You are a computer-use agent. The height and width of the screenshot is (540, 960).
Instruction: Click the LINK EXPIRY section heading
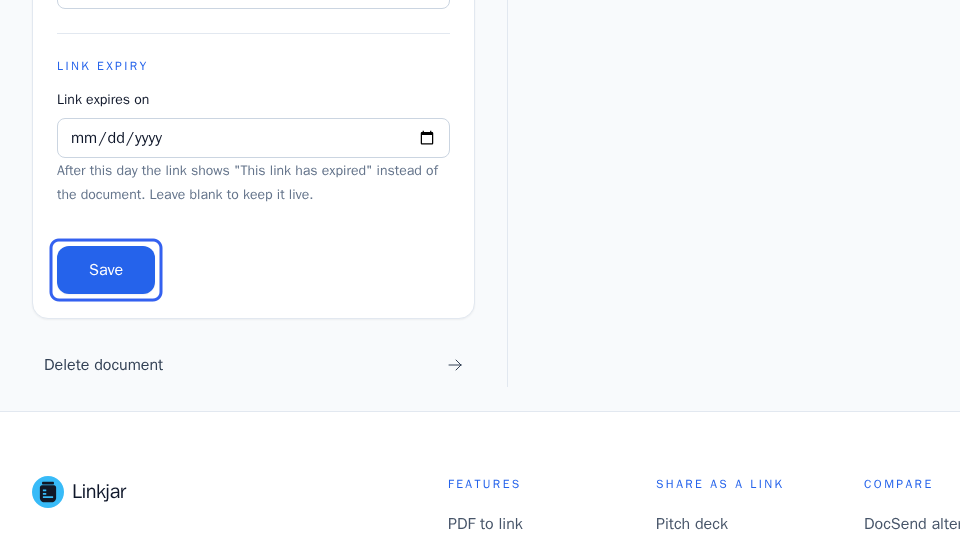coord(102,66)
